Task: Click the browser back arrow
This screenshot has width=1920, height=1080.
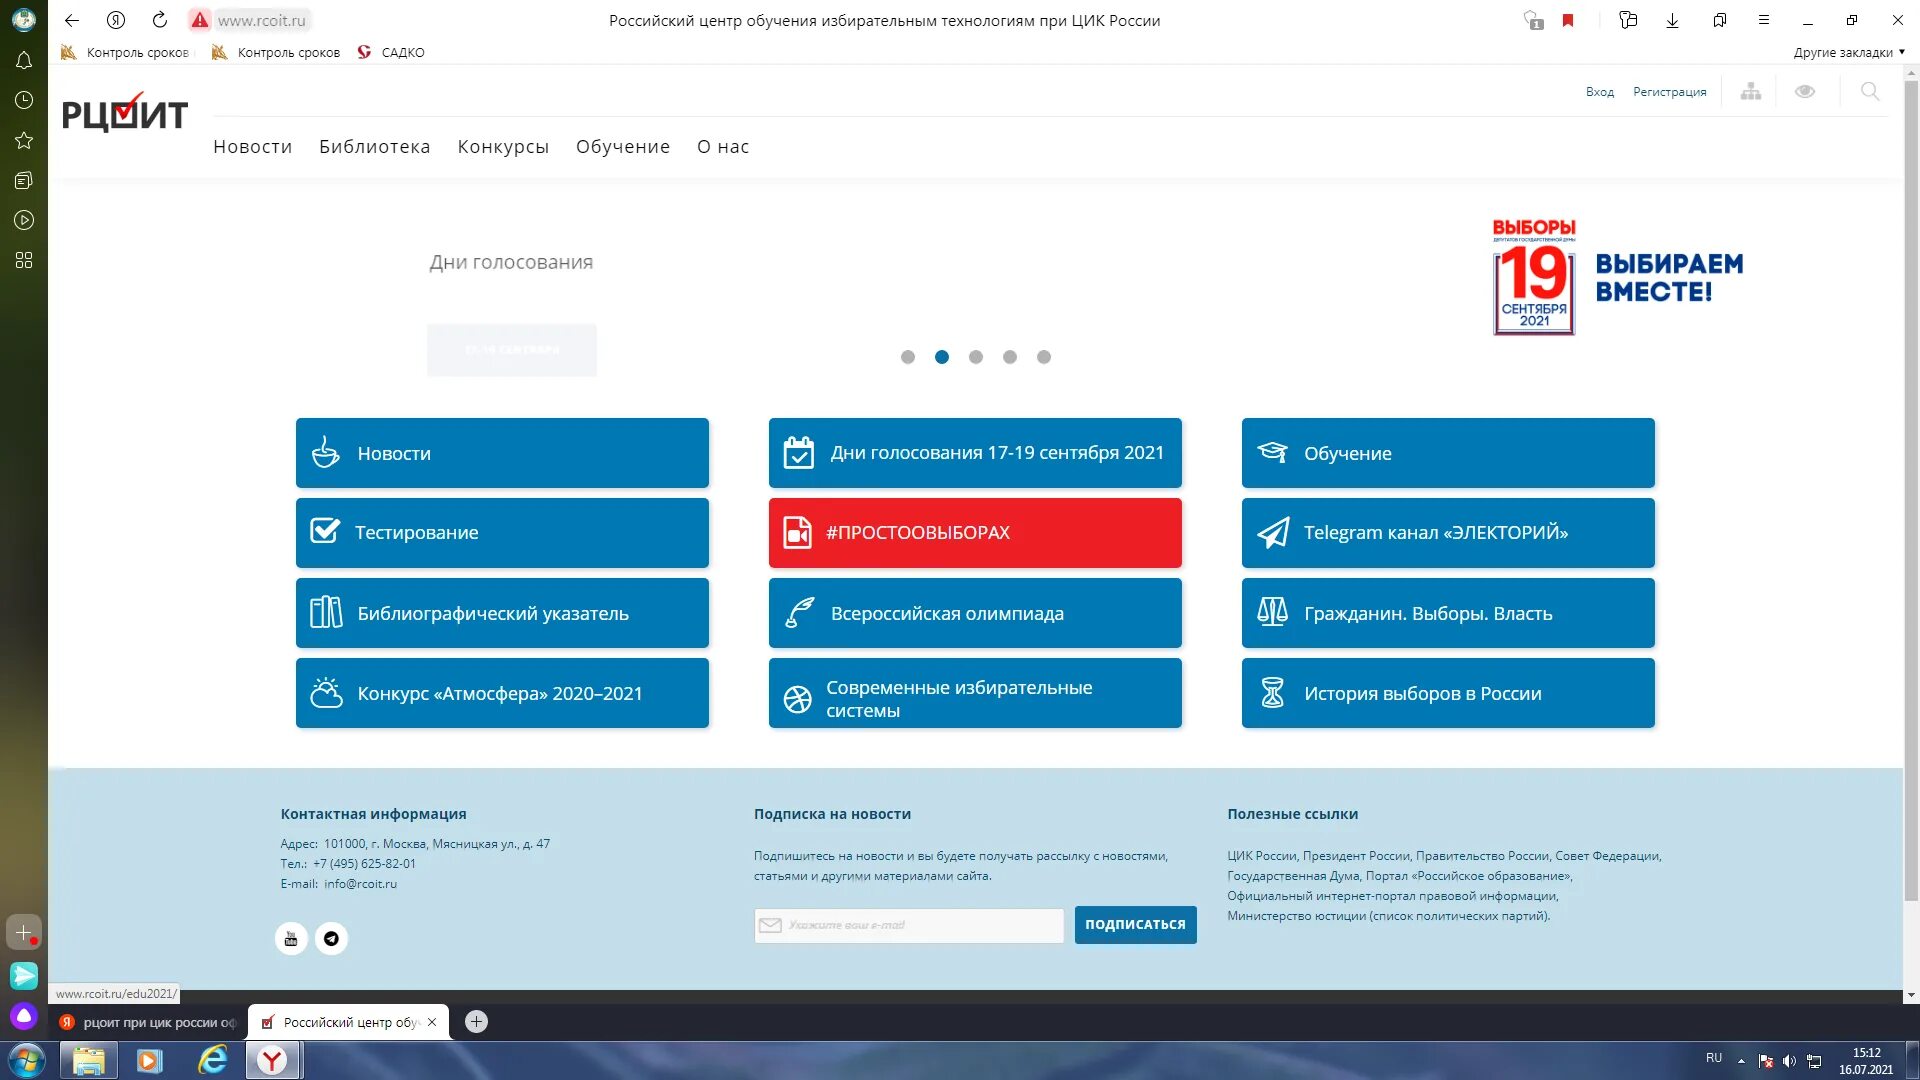Action: click(72, 20)
